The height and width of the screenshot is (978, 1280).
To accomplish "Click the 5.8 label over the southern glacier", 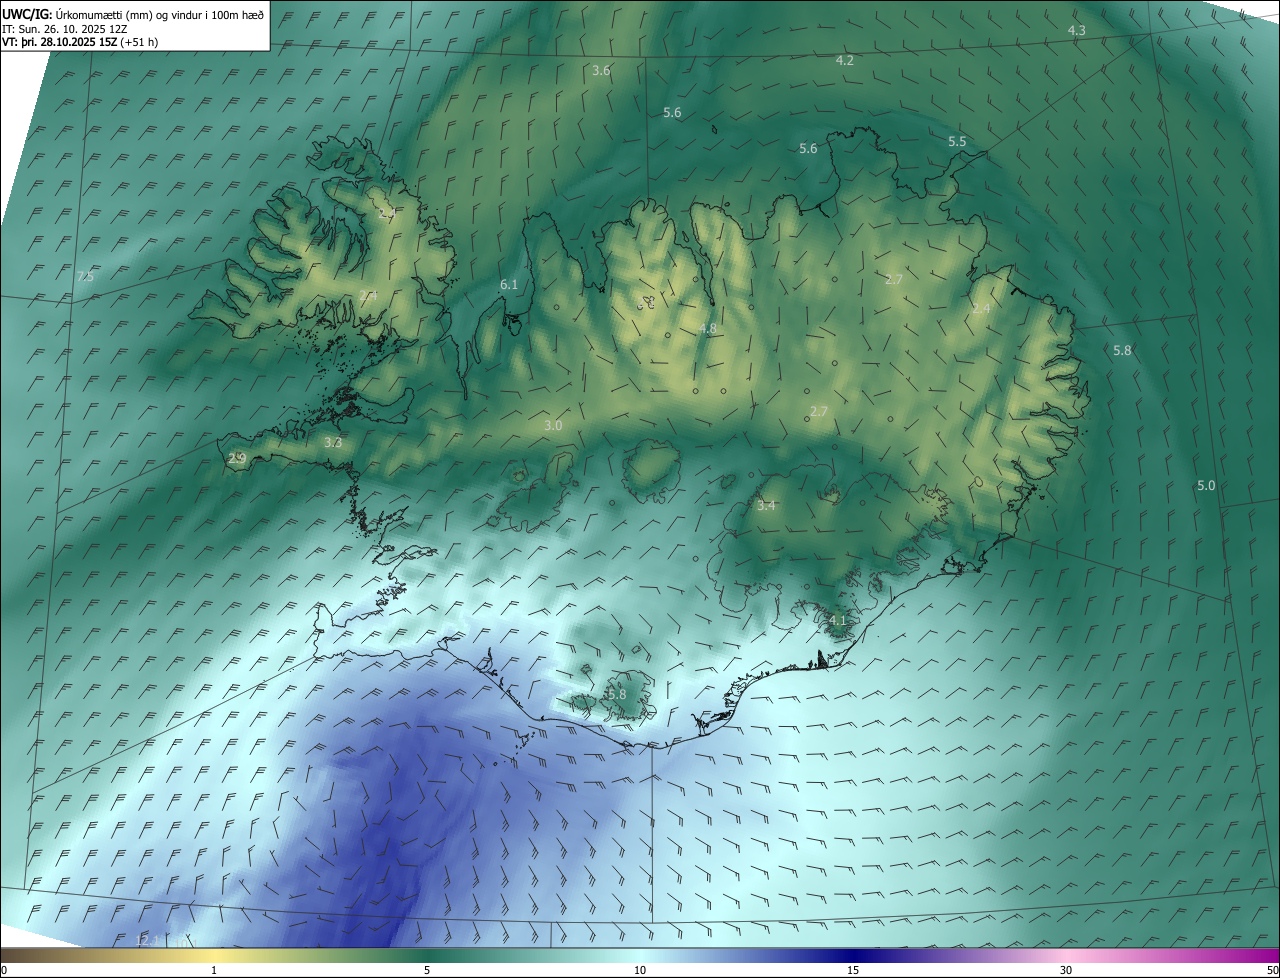I will (x=617, y=694).
